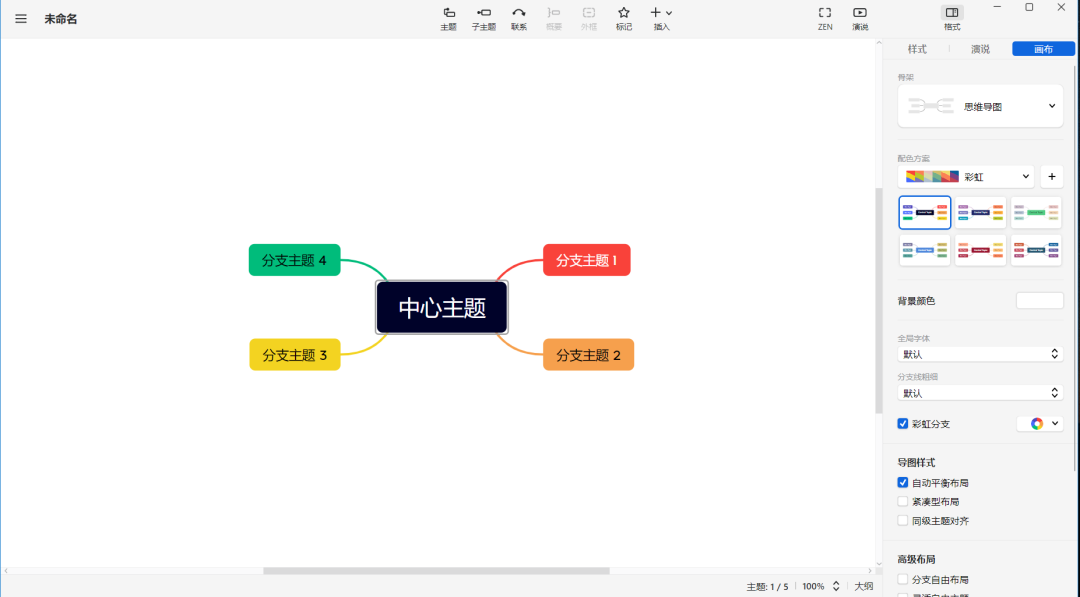Open the 全局字体 global font dropdown
The width and height of the screenshot is (1080, 597).
[980, 353]
